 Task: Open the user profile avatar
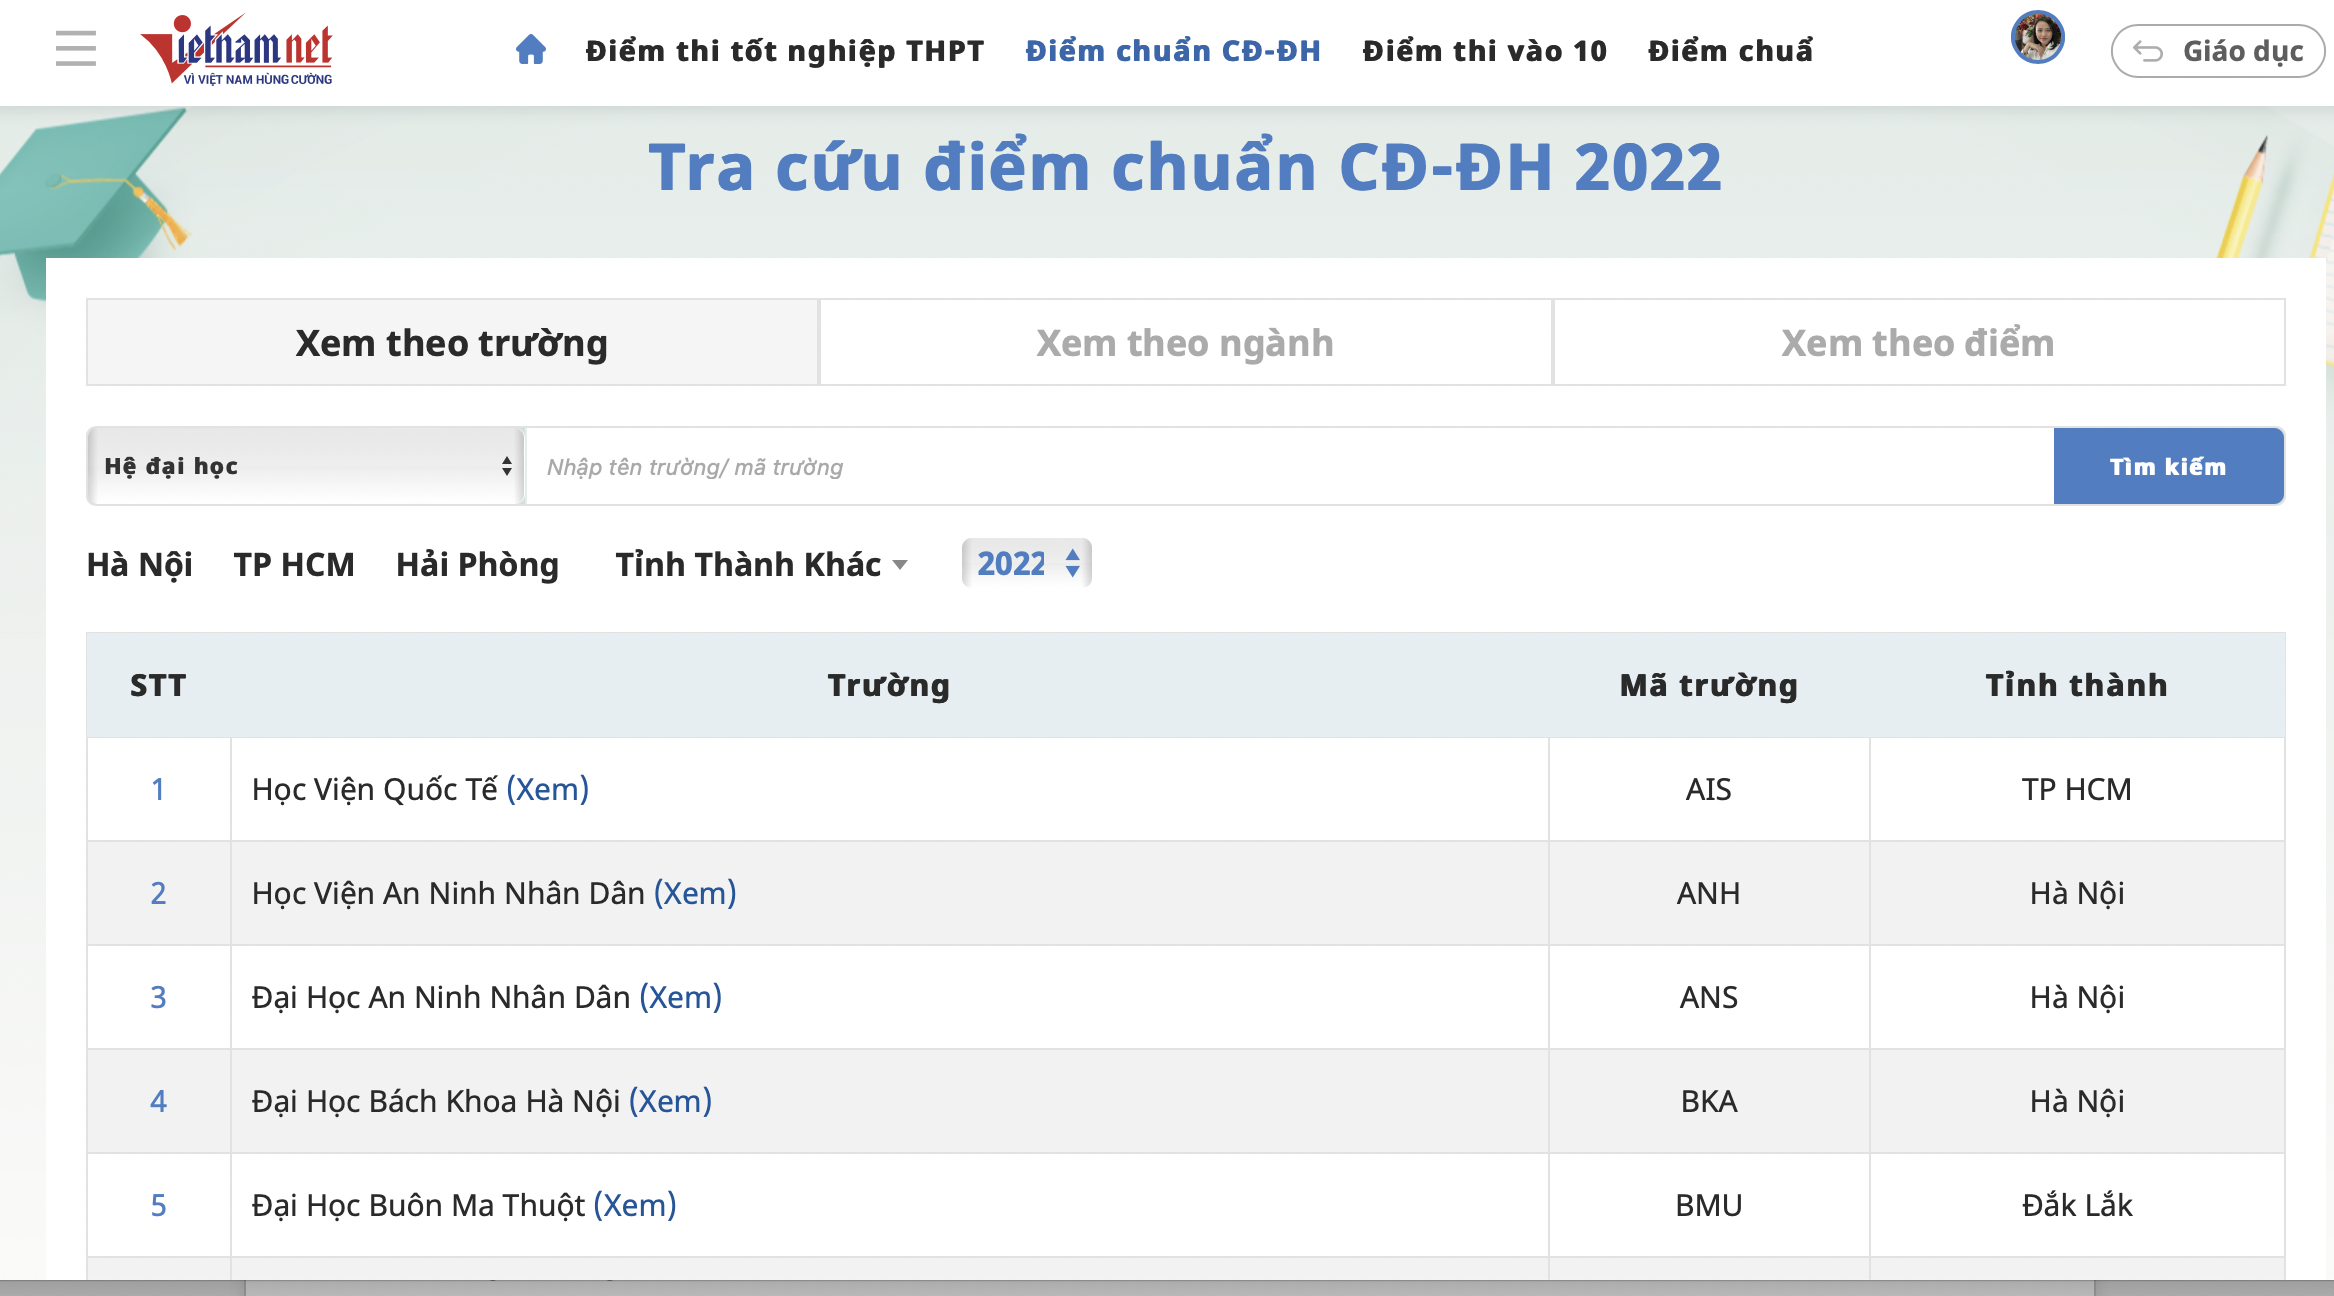click(2037, 38)
